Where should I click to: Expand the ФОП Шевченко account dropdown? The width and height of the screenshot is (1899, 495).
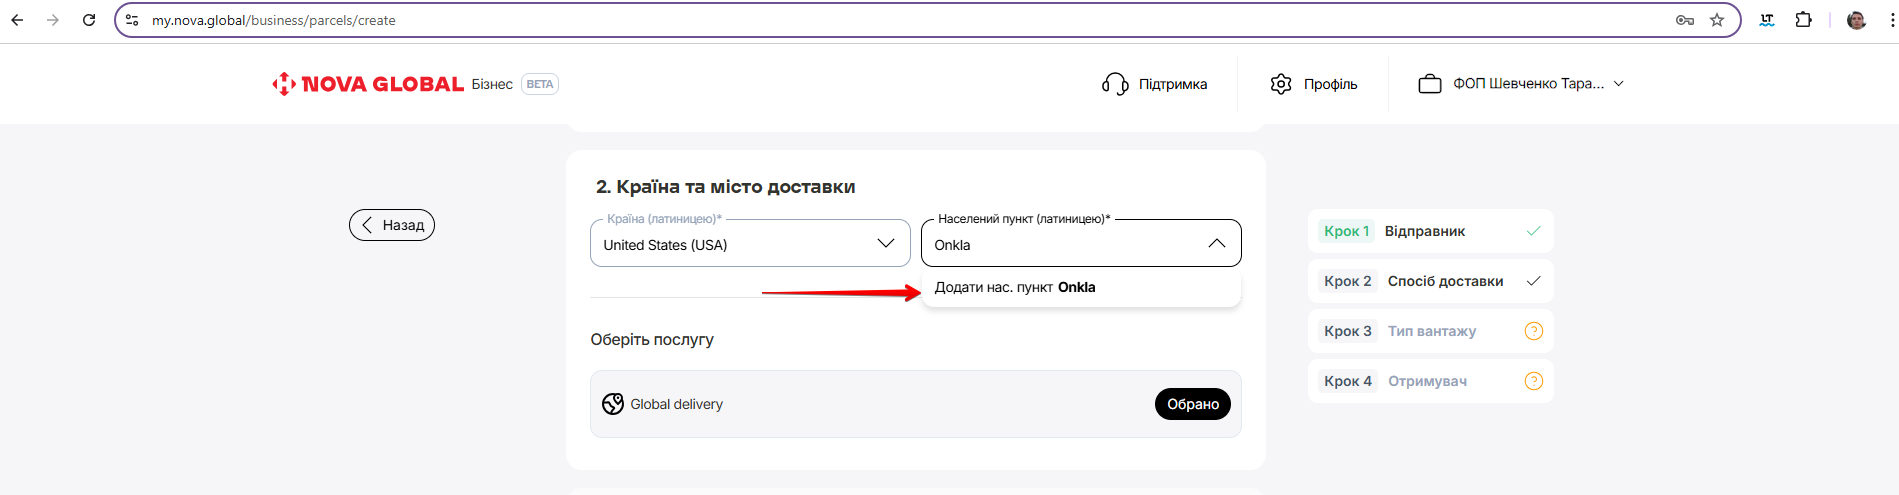1618,84
